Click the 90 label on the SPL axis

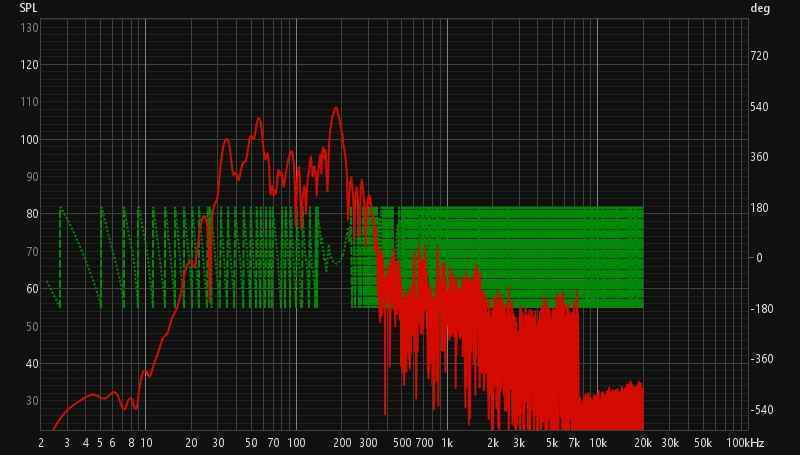point(32,177)
